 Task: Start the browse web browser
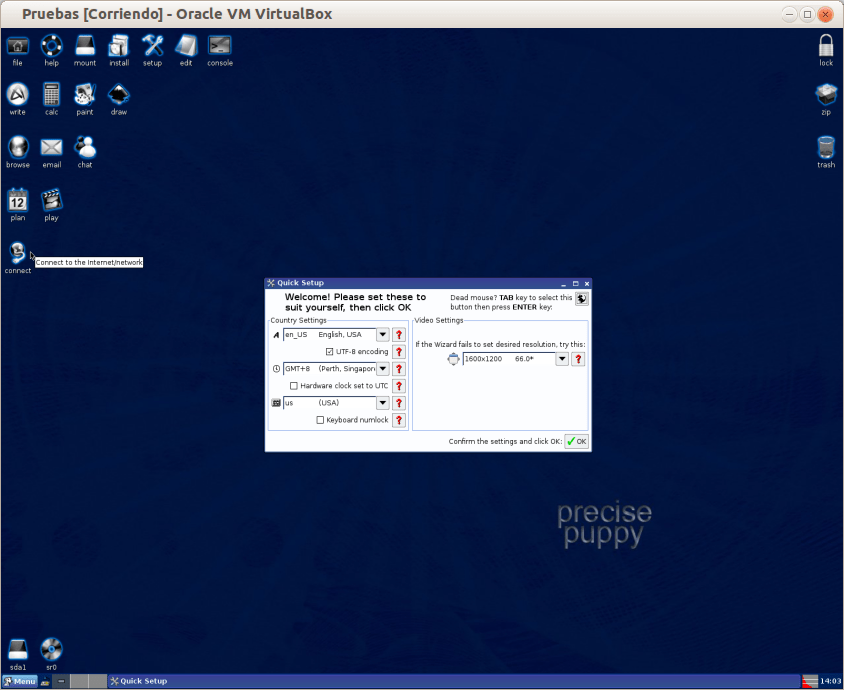17,147
